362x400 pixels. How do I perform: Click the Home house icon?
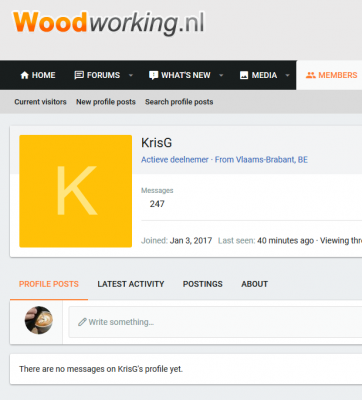click(25, 75)
